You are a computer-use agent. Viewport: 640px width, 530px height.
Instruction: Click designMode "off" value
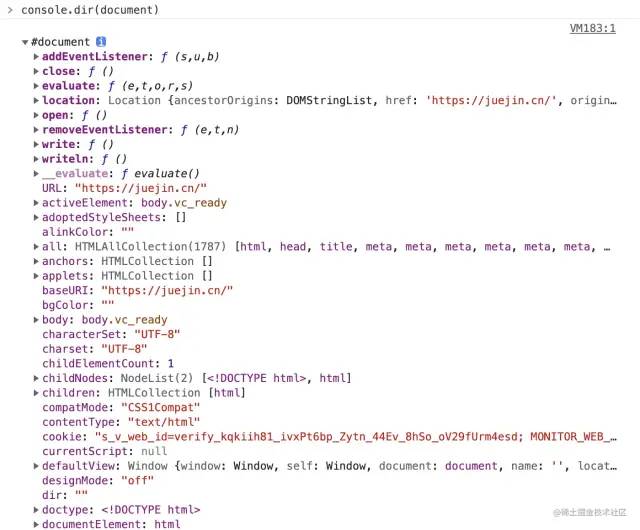(138, 481)
